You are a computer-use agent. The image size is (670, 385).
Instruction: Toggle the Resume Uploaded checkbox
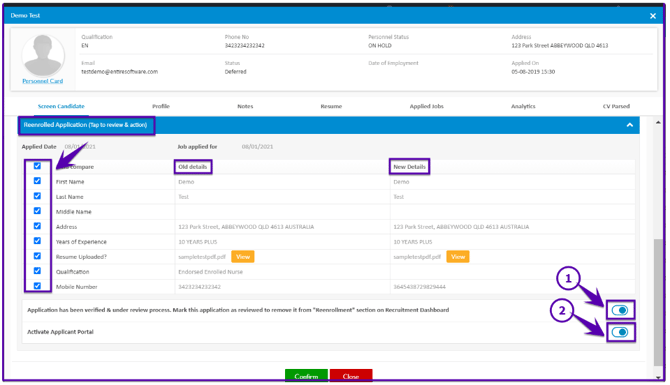(37, 256)
